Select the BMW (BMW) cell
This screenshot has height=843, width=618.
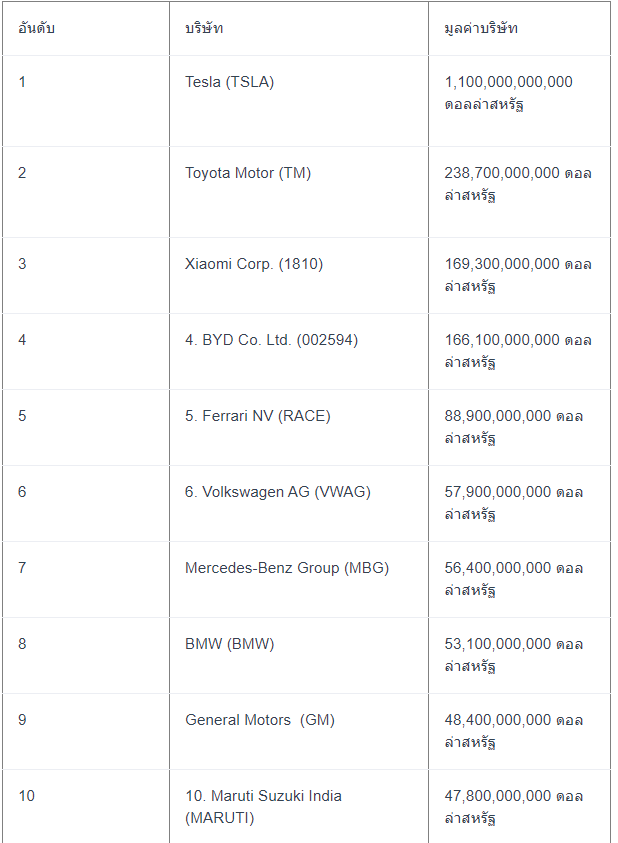229,644
